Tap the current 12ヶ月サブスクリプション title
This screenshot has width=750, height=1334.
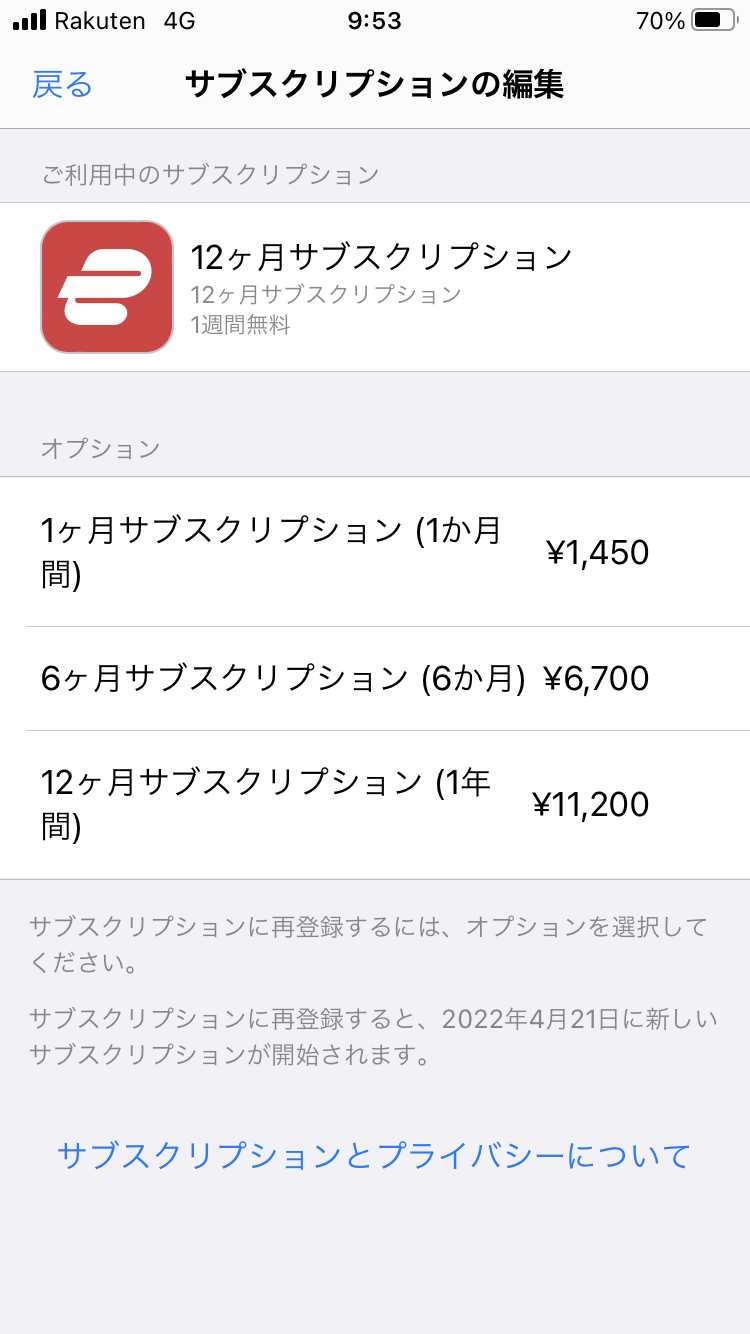381,257
